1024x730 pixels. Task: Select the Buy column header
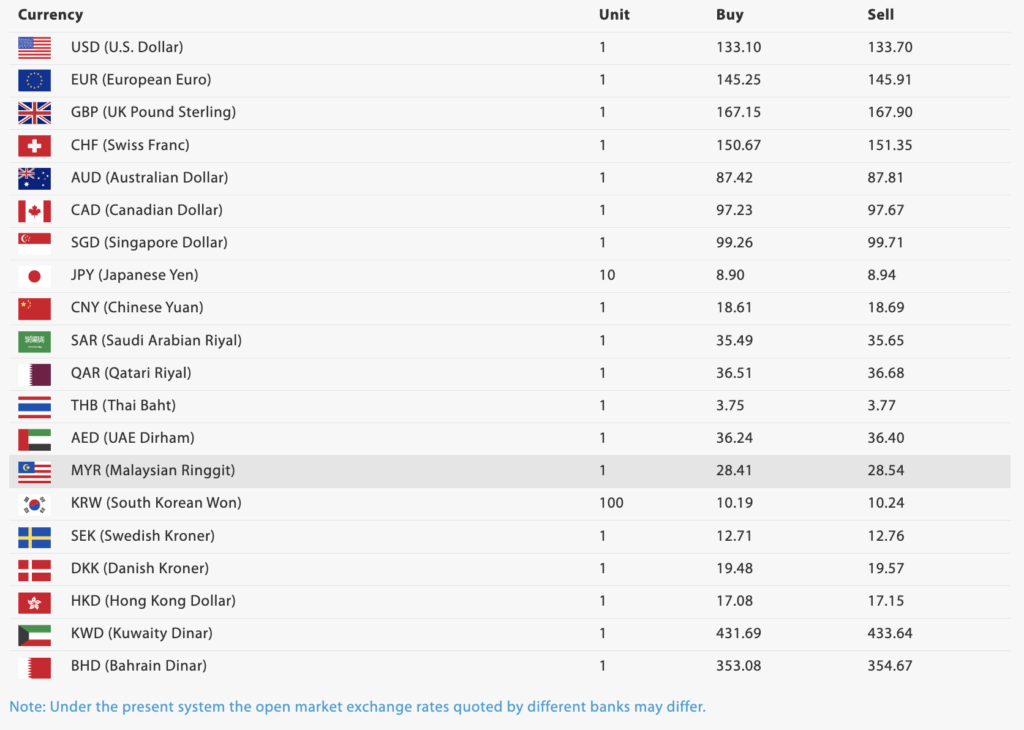click(730, 15)
